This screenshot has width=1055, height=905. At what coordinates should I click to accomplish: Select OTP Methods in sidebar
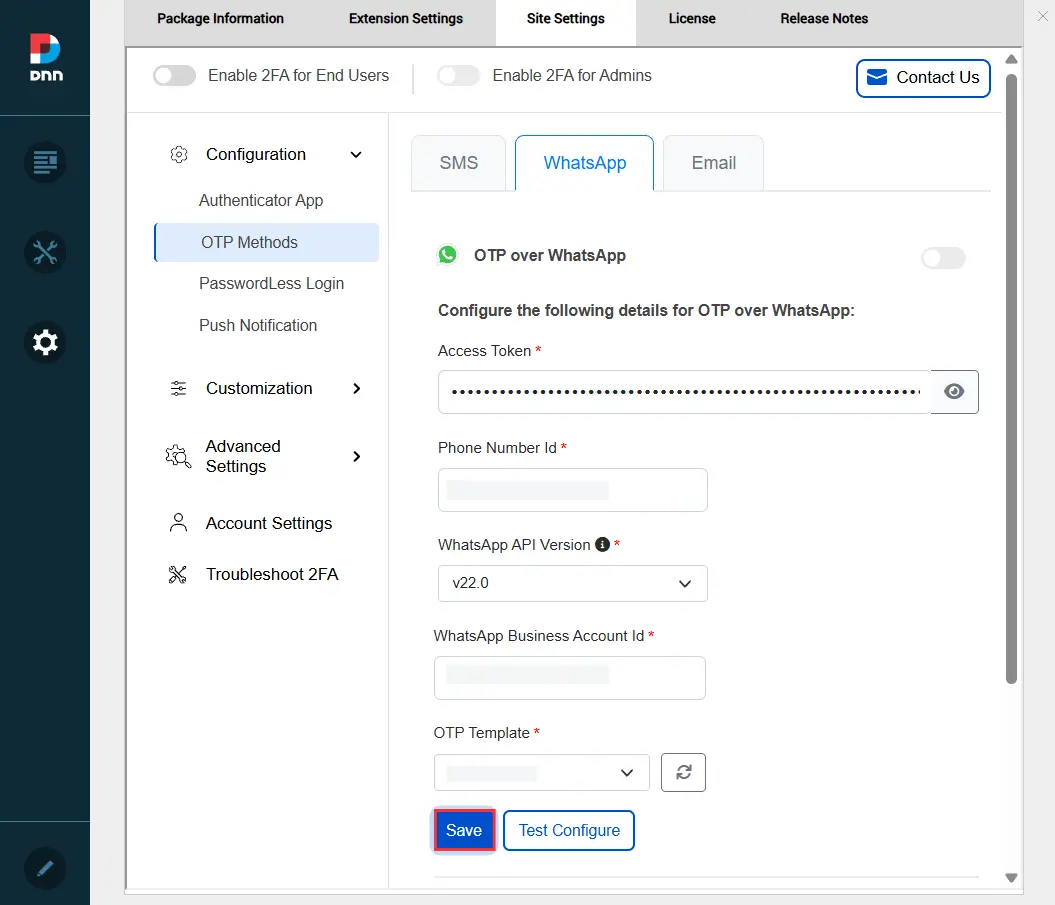267,242
